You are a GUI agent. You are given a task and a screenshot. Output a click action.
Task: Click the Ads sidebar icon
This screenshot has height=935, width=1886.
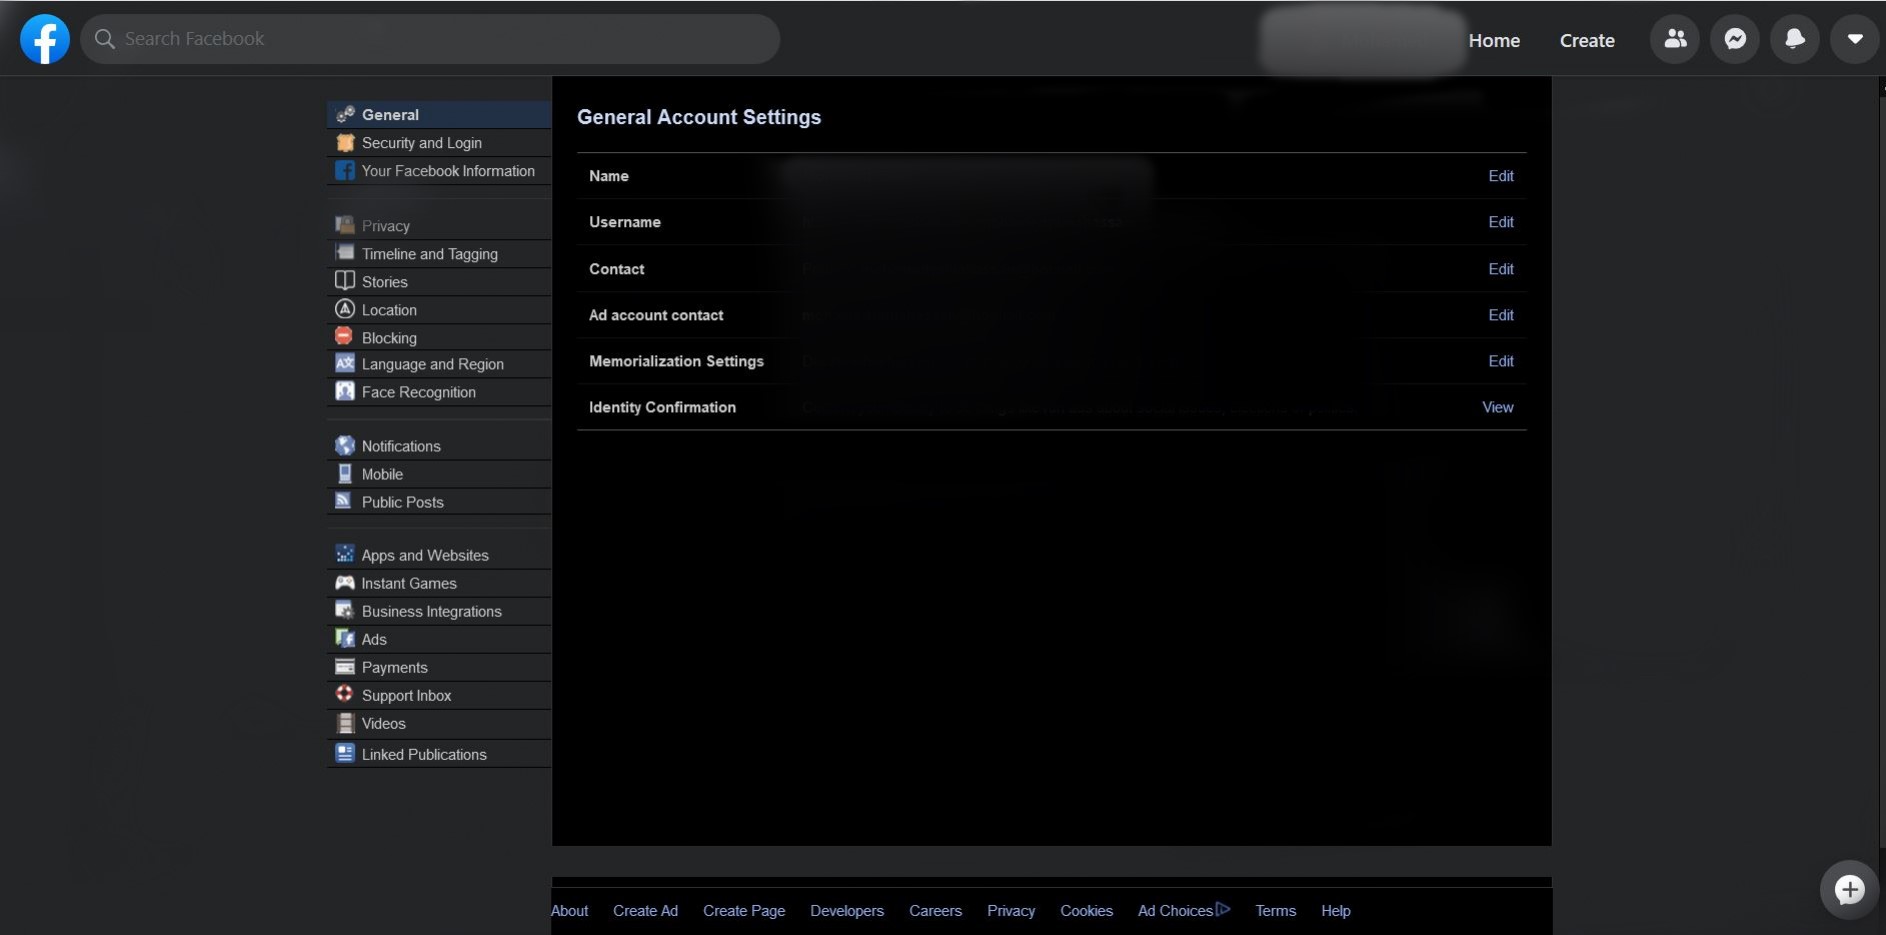pyautogui.click(x=345, y=638)
